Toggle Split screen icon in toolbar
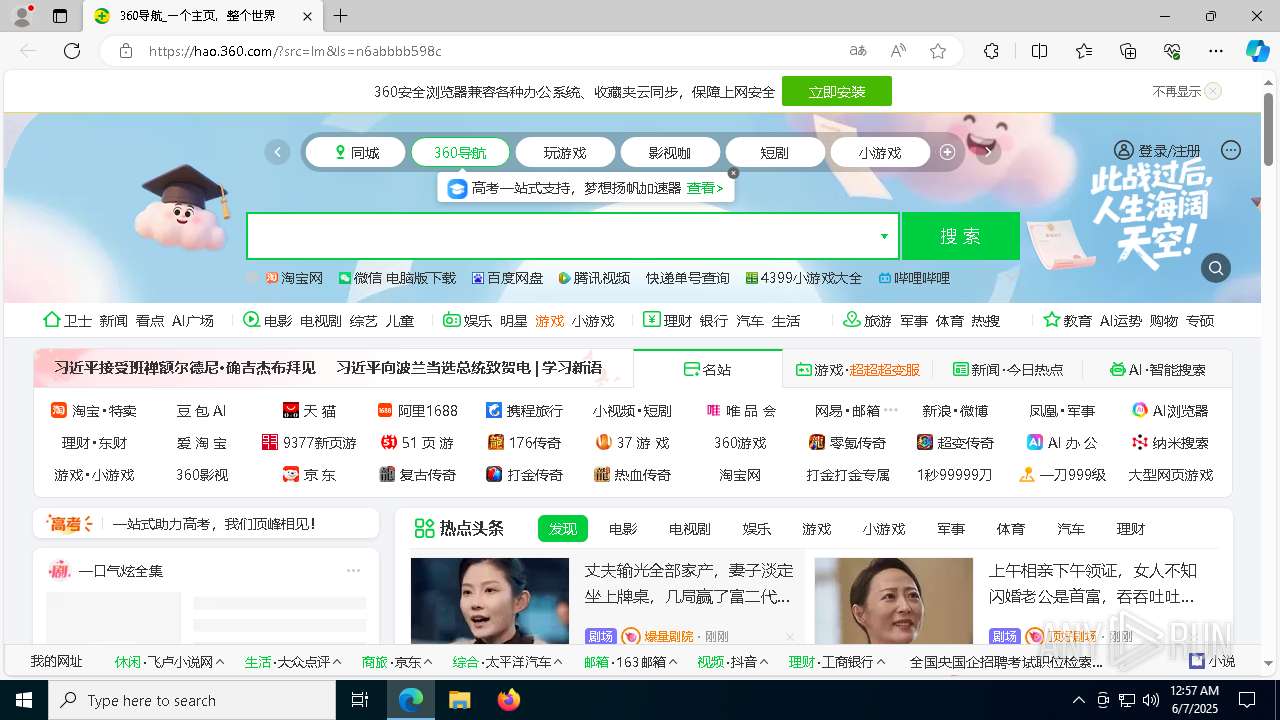Screen dimensions: 1280x720 1039,51
